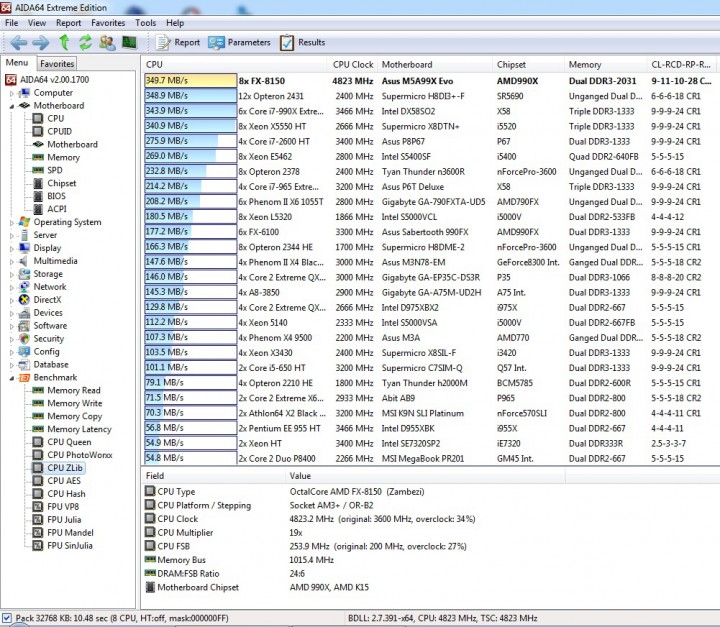Screen dimensions: 720x627
Task: Open the File menu
Action: pos(11,23)
